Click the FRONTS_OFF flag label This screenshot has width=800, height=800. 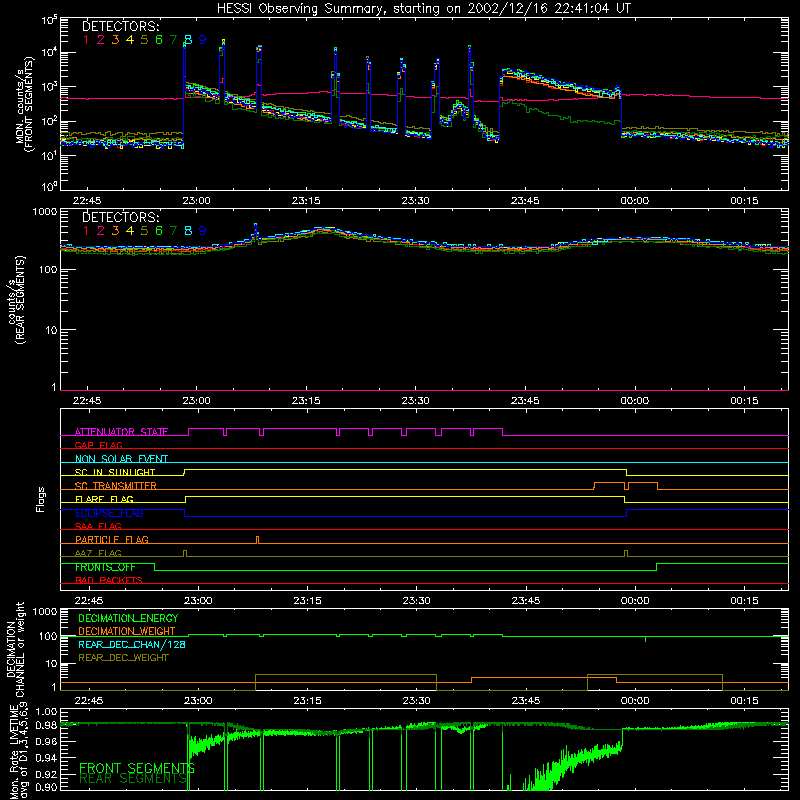point(105,567)
